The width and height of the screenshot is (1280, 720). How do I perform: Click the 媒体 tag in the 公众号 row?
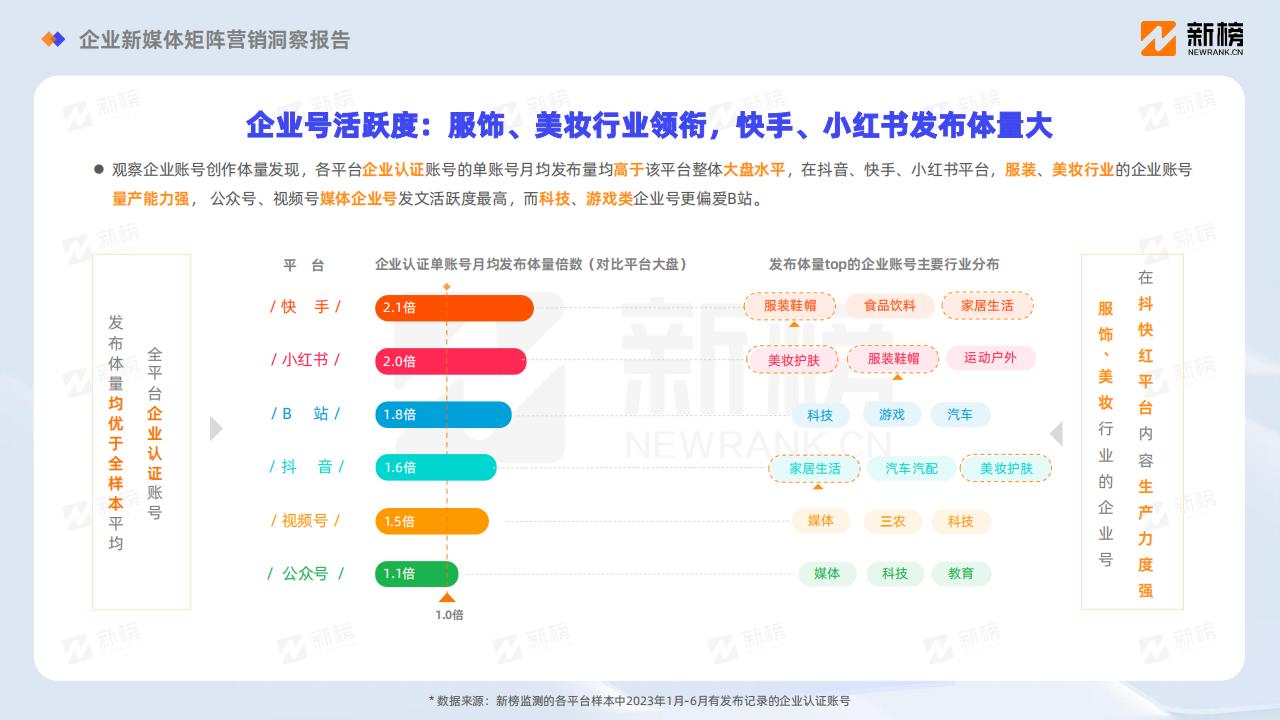coord(827,574)
